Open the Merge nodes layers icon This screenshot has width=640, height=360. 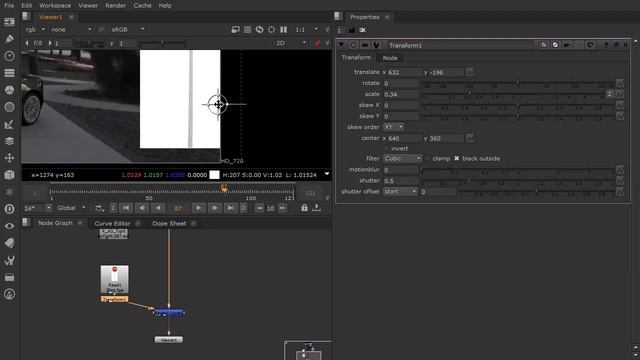(x=9, y=141)
